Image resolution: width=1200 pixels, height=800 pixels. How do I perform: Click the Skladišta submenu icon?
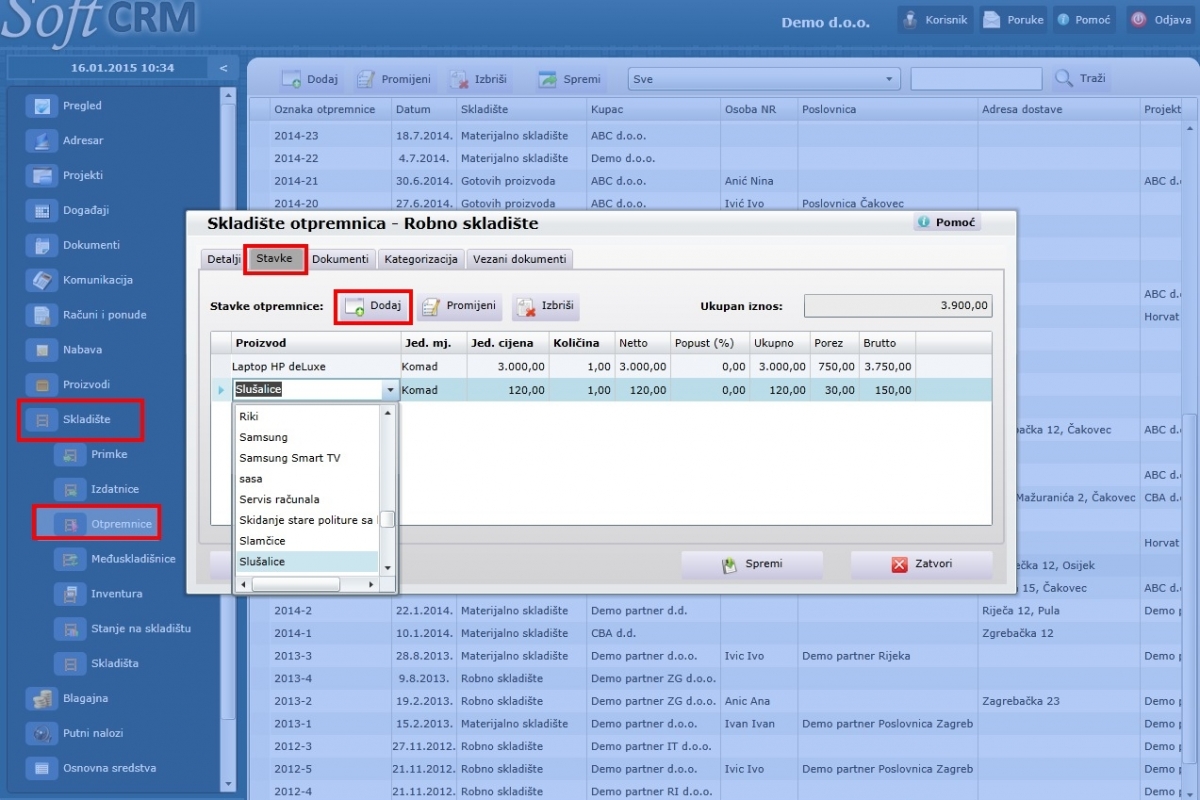70,664
